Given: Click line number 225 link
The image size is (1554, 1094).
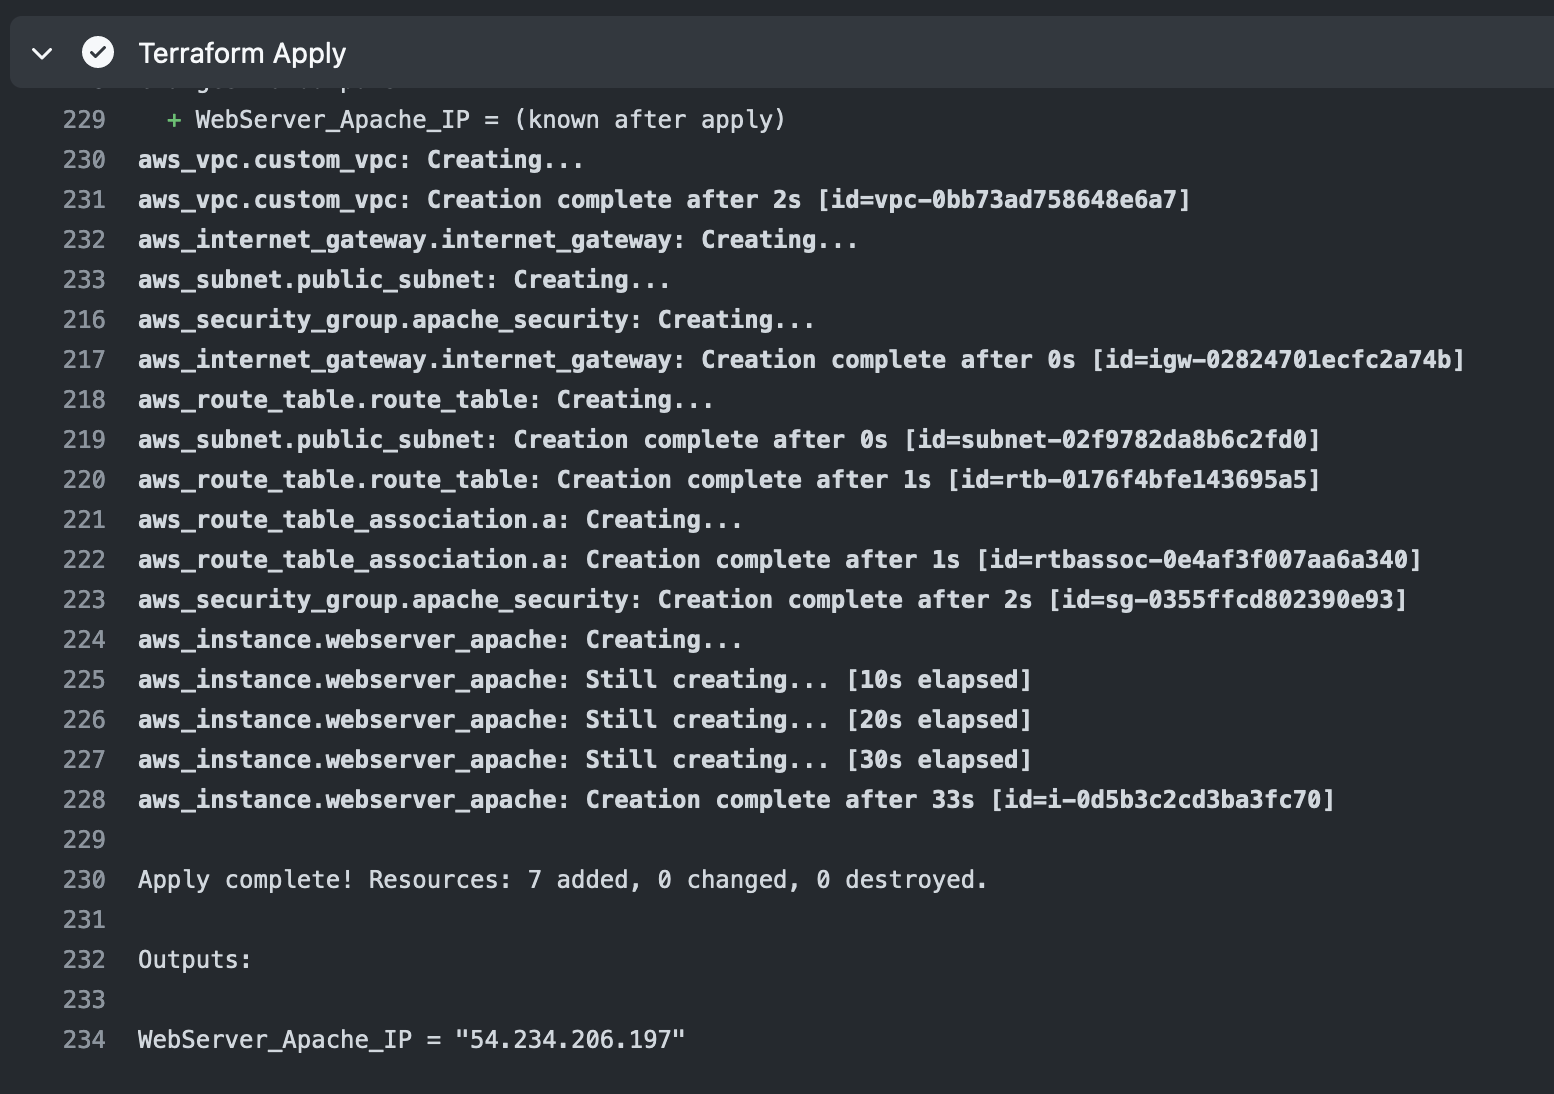Looking at the screenshot, I should pos(84,680).
